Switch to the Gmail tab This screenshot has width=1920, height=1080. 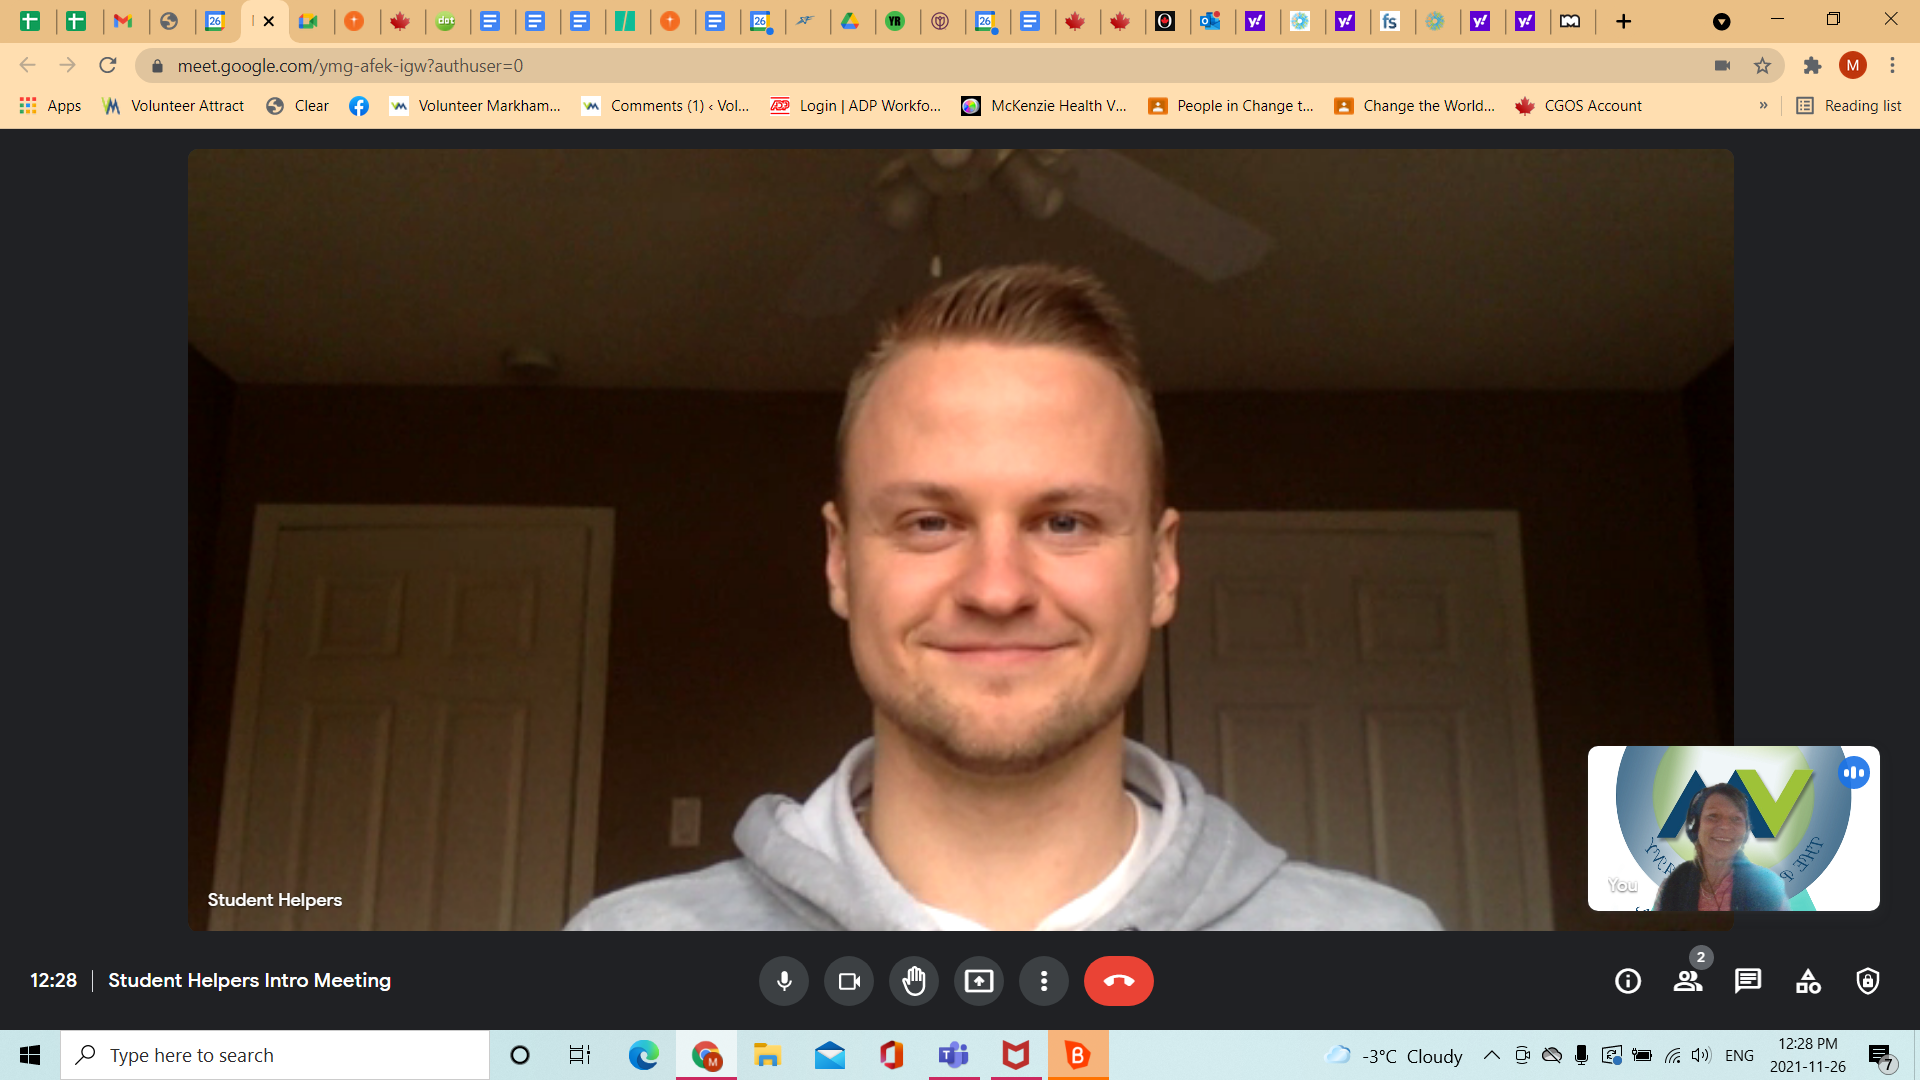pyautogui.click(x=123, y=21)
